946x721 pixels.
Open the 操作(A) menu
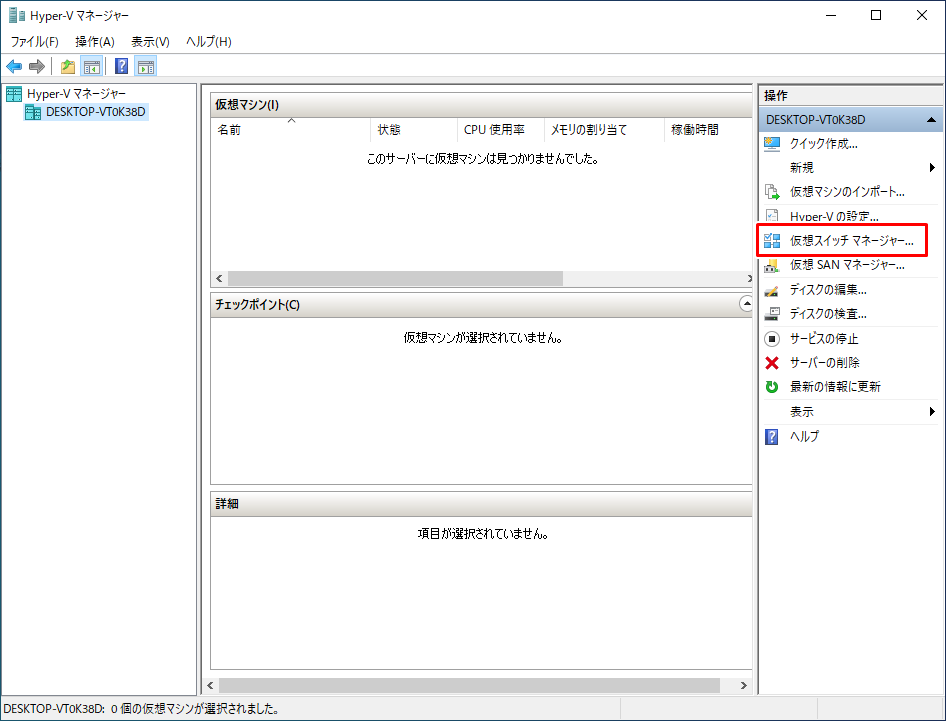[95, 42]
